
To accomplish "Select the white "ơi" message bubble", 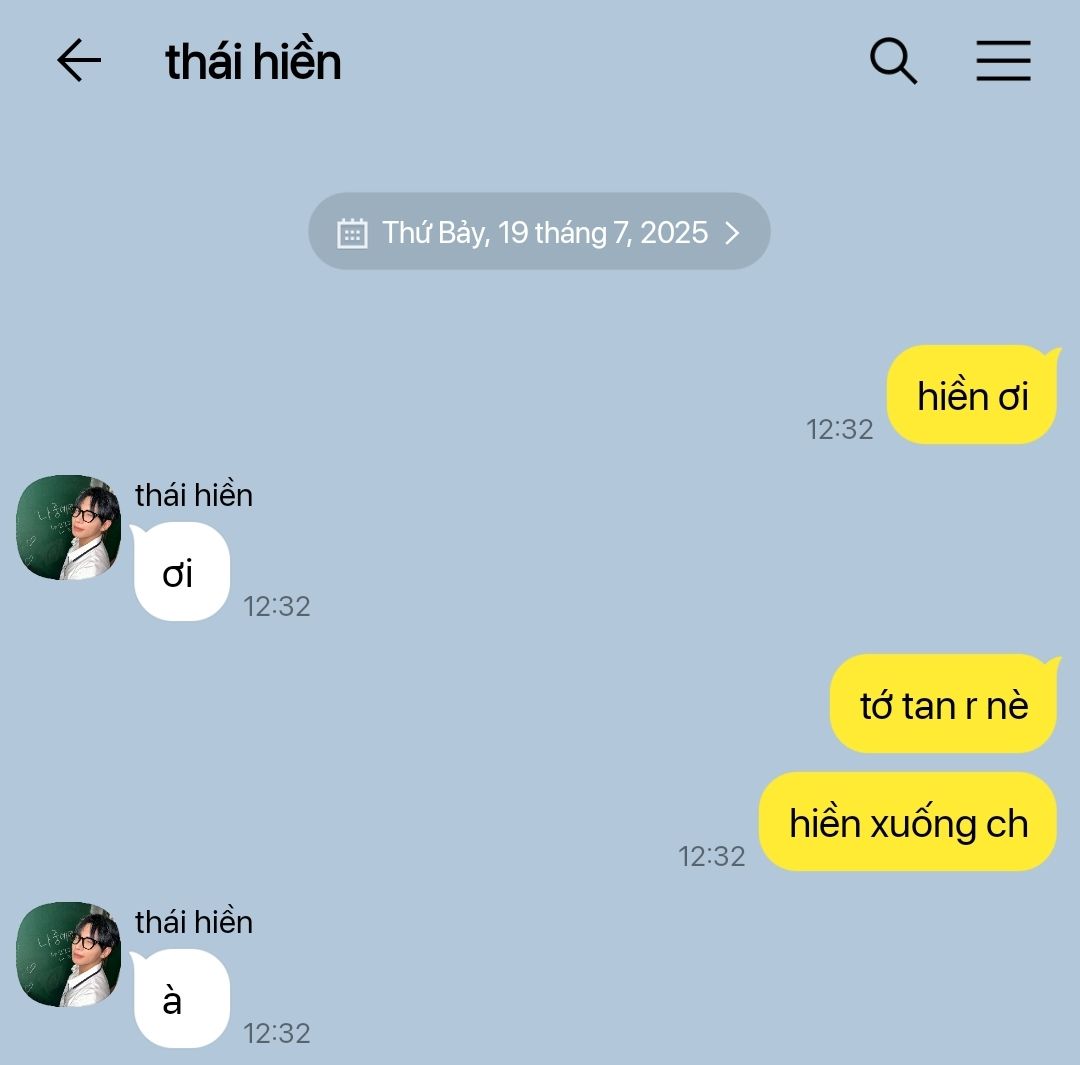I will coord(180,572).
